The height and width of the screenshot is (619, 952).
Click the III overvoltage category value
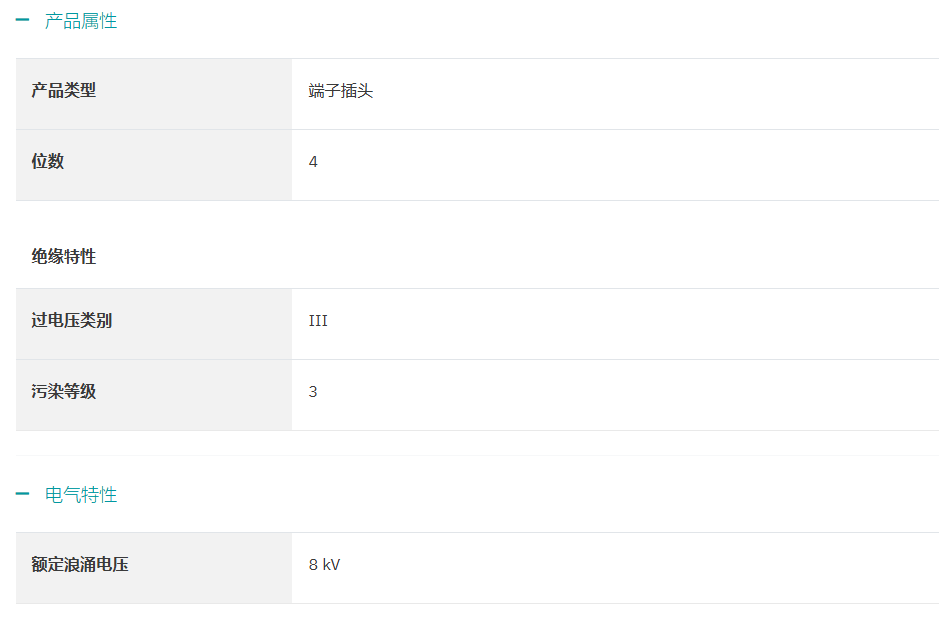pos(318,320)
